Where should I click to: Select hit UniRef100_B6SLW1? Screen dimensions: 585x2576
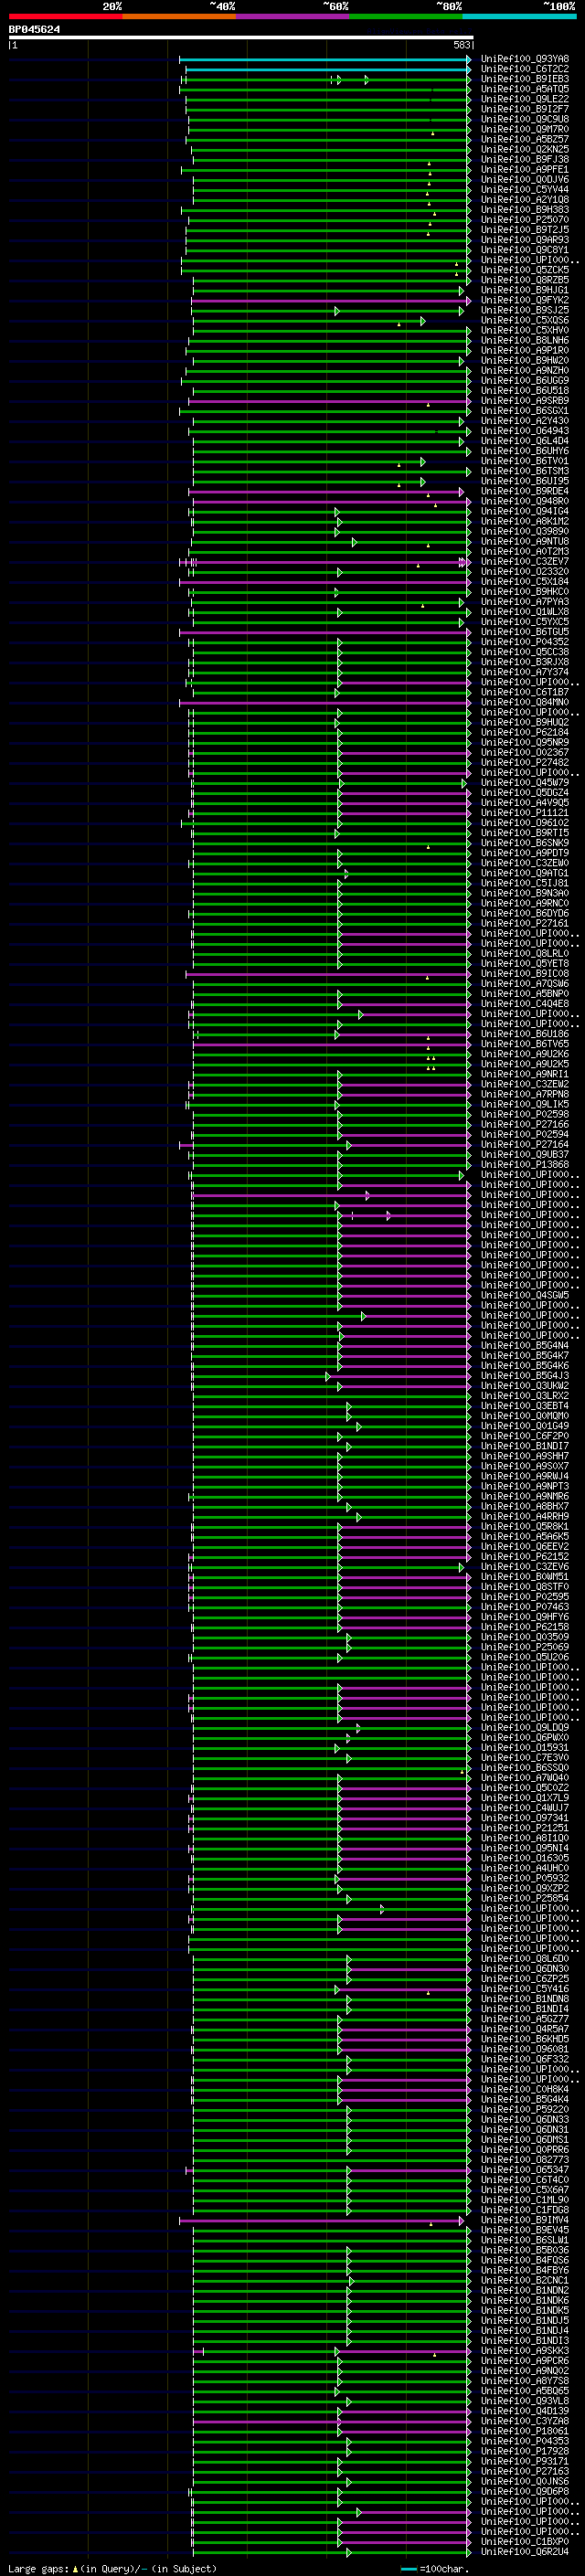click(x=525, y=2240)
